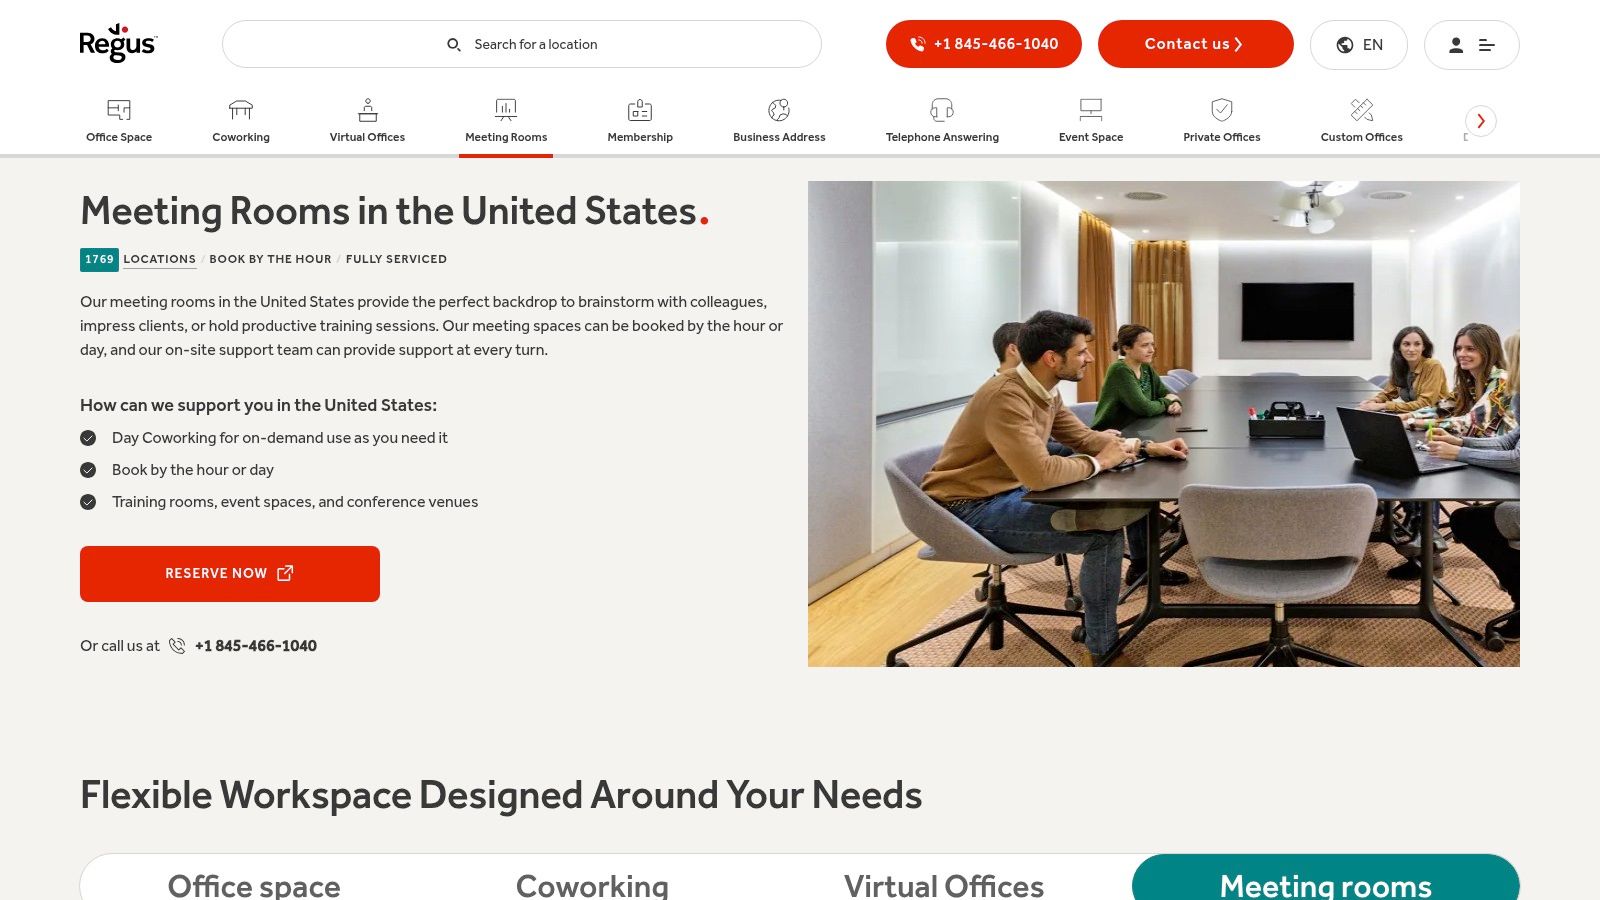Viewport: 1600px width, 900px height.
Task: Click the Regus logo
Action: tap(118, 43)
